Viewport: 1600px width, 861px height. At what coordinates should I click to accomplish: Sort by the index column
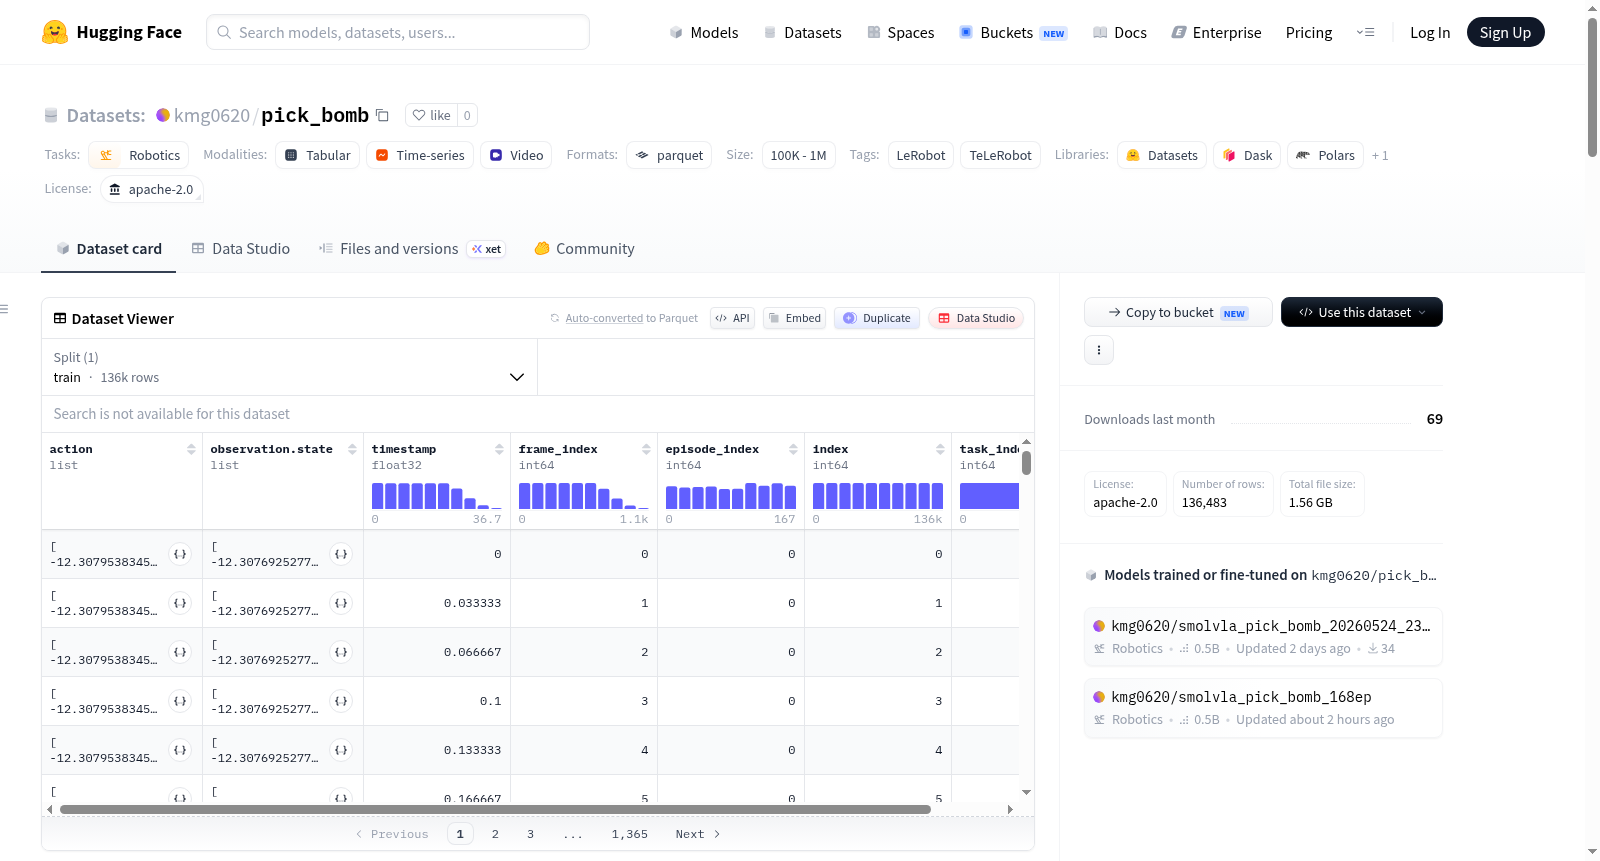click(x=940, y=450)
